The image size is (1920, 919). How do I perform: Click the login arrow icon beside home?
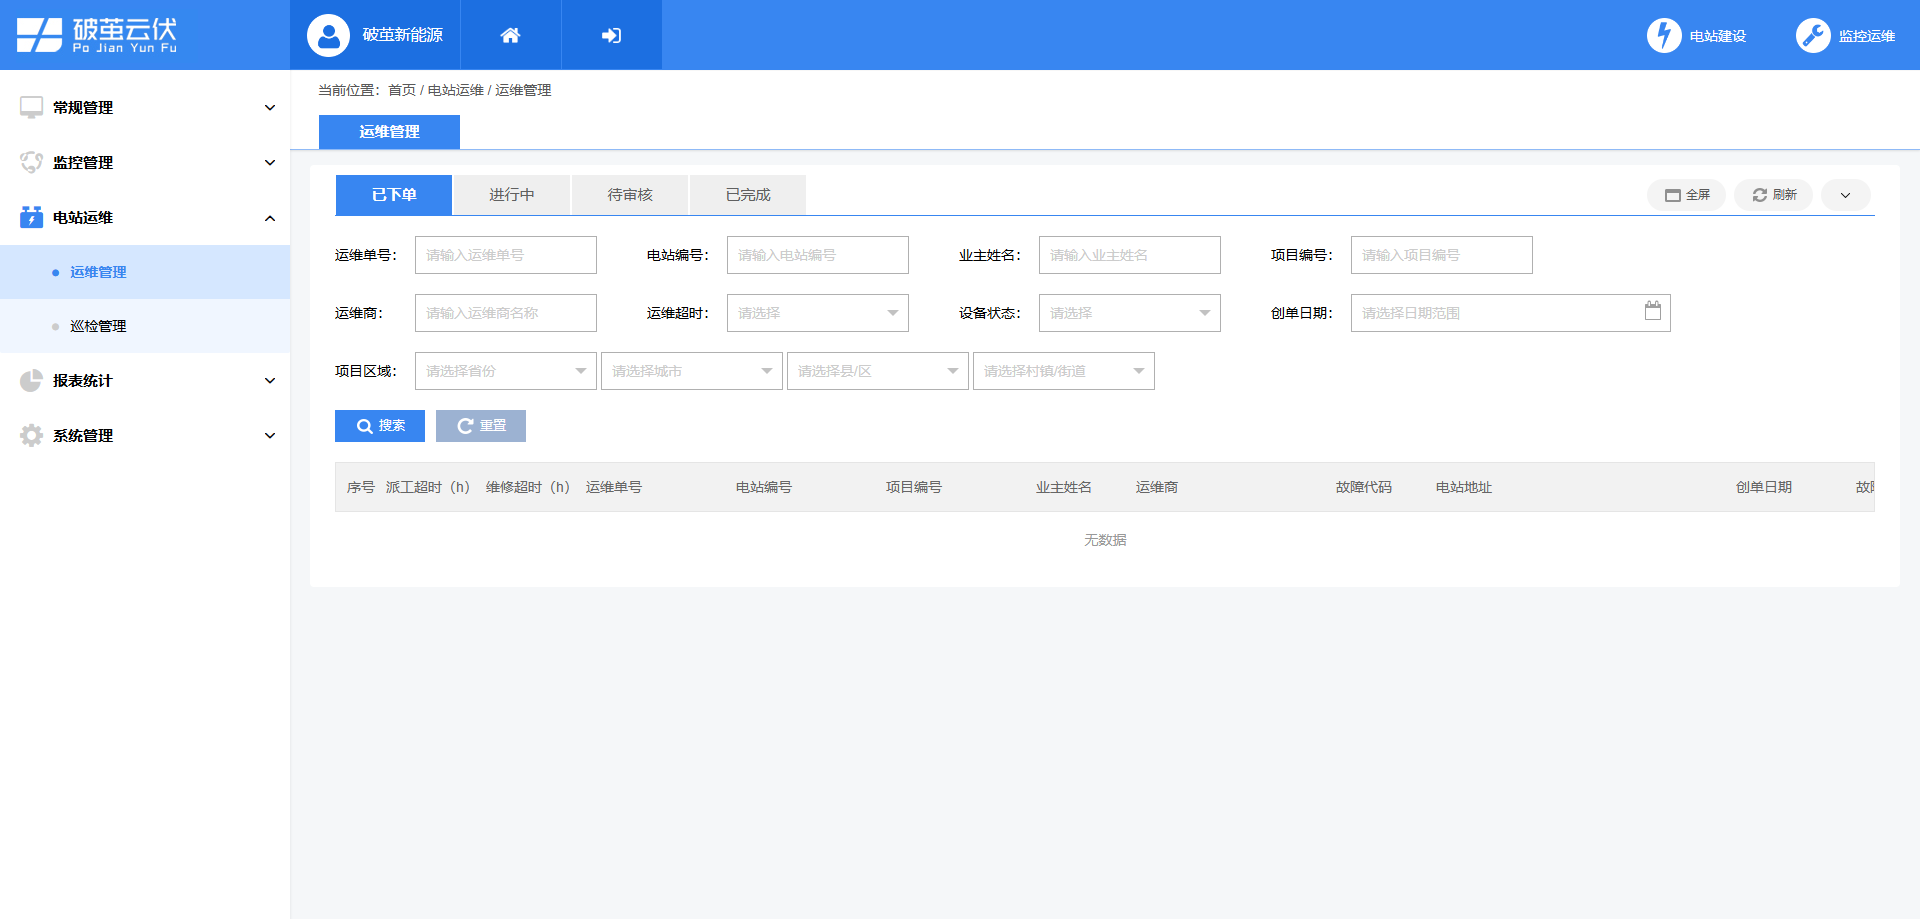click(x=611, y=34)
